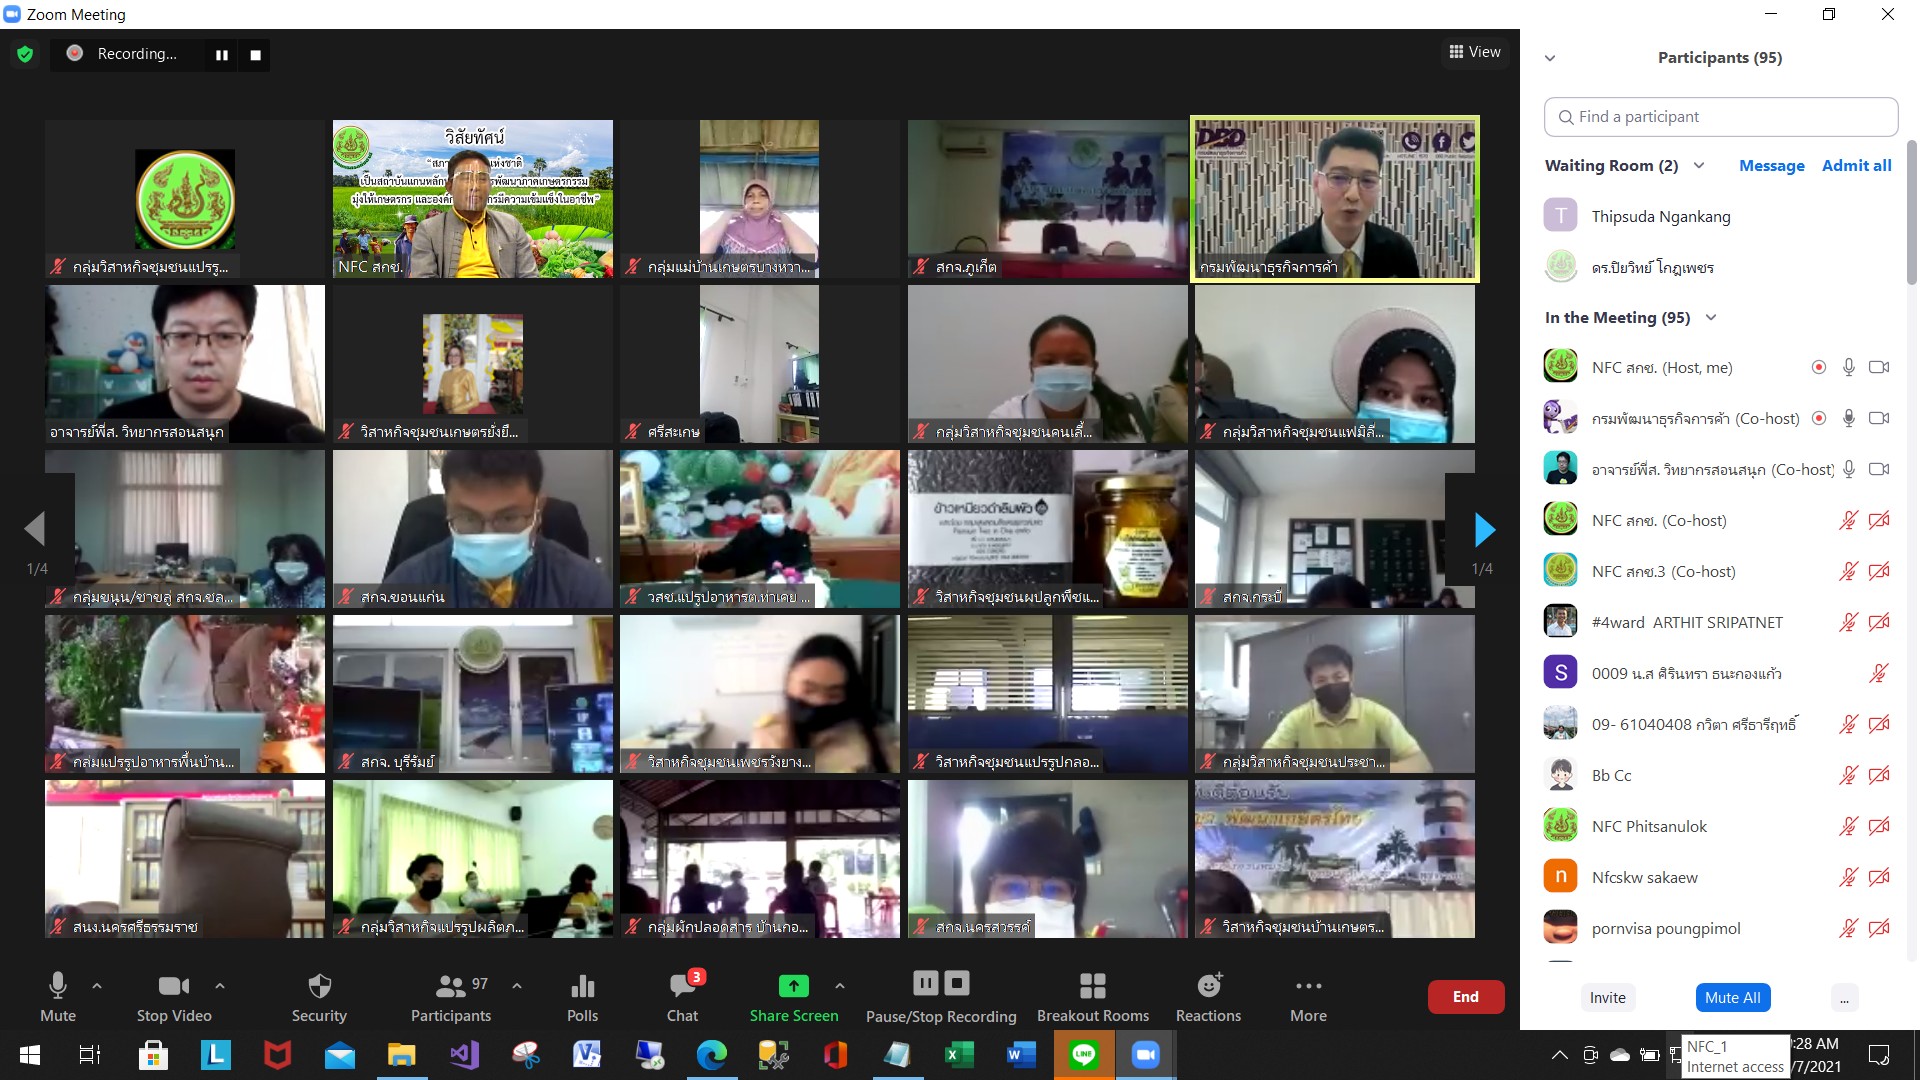Collapse the Waiting Room section
Screen dimensions: 1920x1080
point(1699,166)
